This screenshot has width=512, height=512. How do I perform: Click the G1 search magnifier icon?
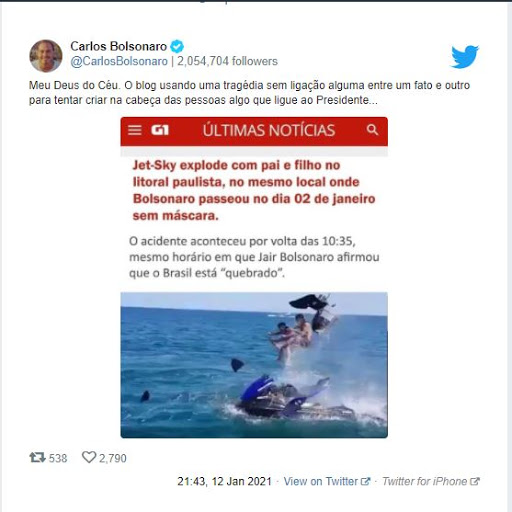coord(372,129)
